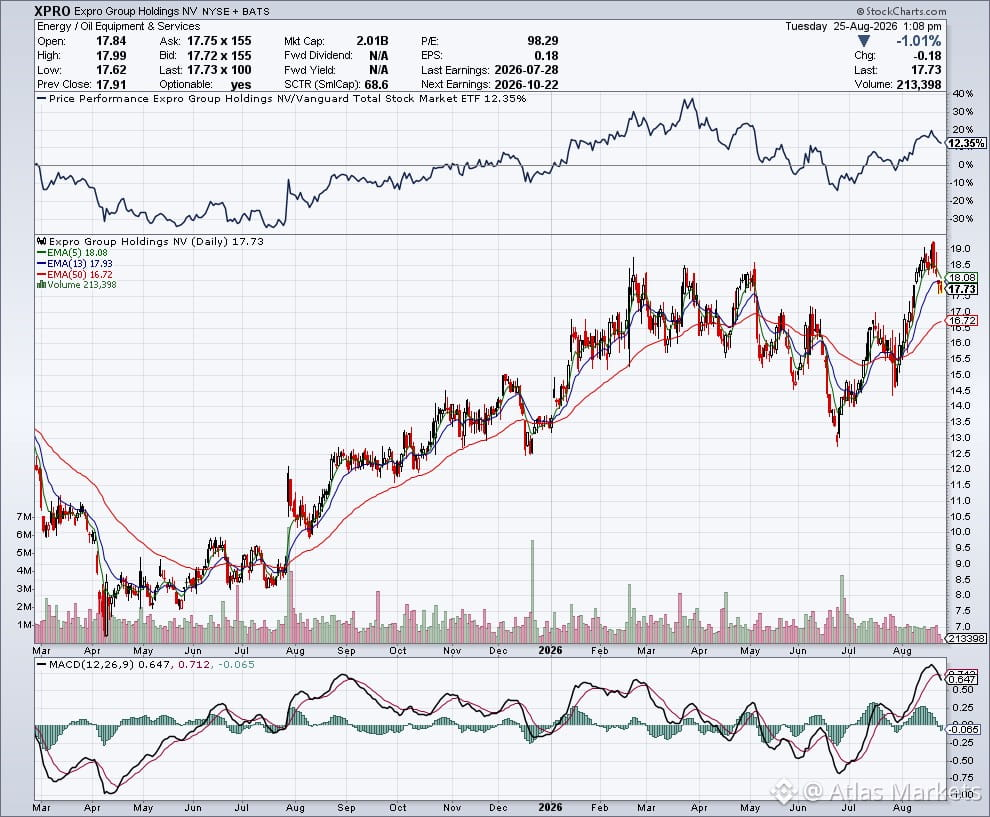This screenshot has height=817, width=990.
Task: Click the -0.065 MACD histogram axis tag
Action: coord(963,729)
